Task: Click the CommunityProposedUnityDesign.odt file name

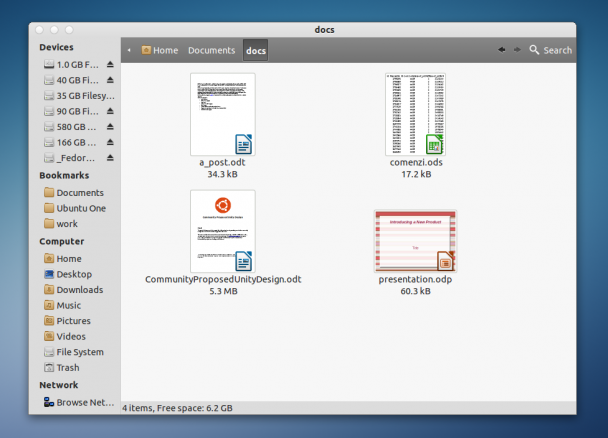Action: click(x=223, y=279)
